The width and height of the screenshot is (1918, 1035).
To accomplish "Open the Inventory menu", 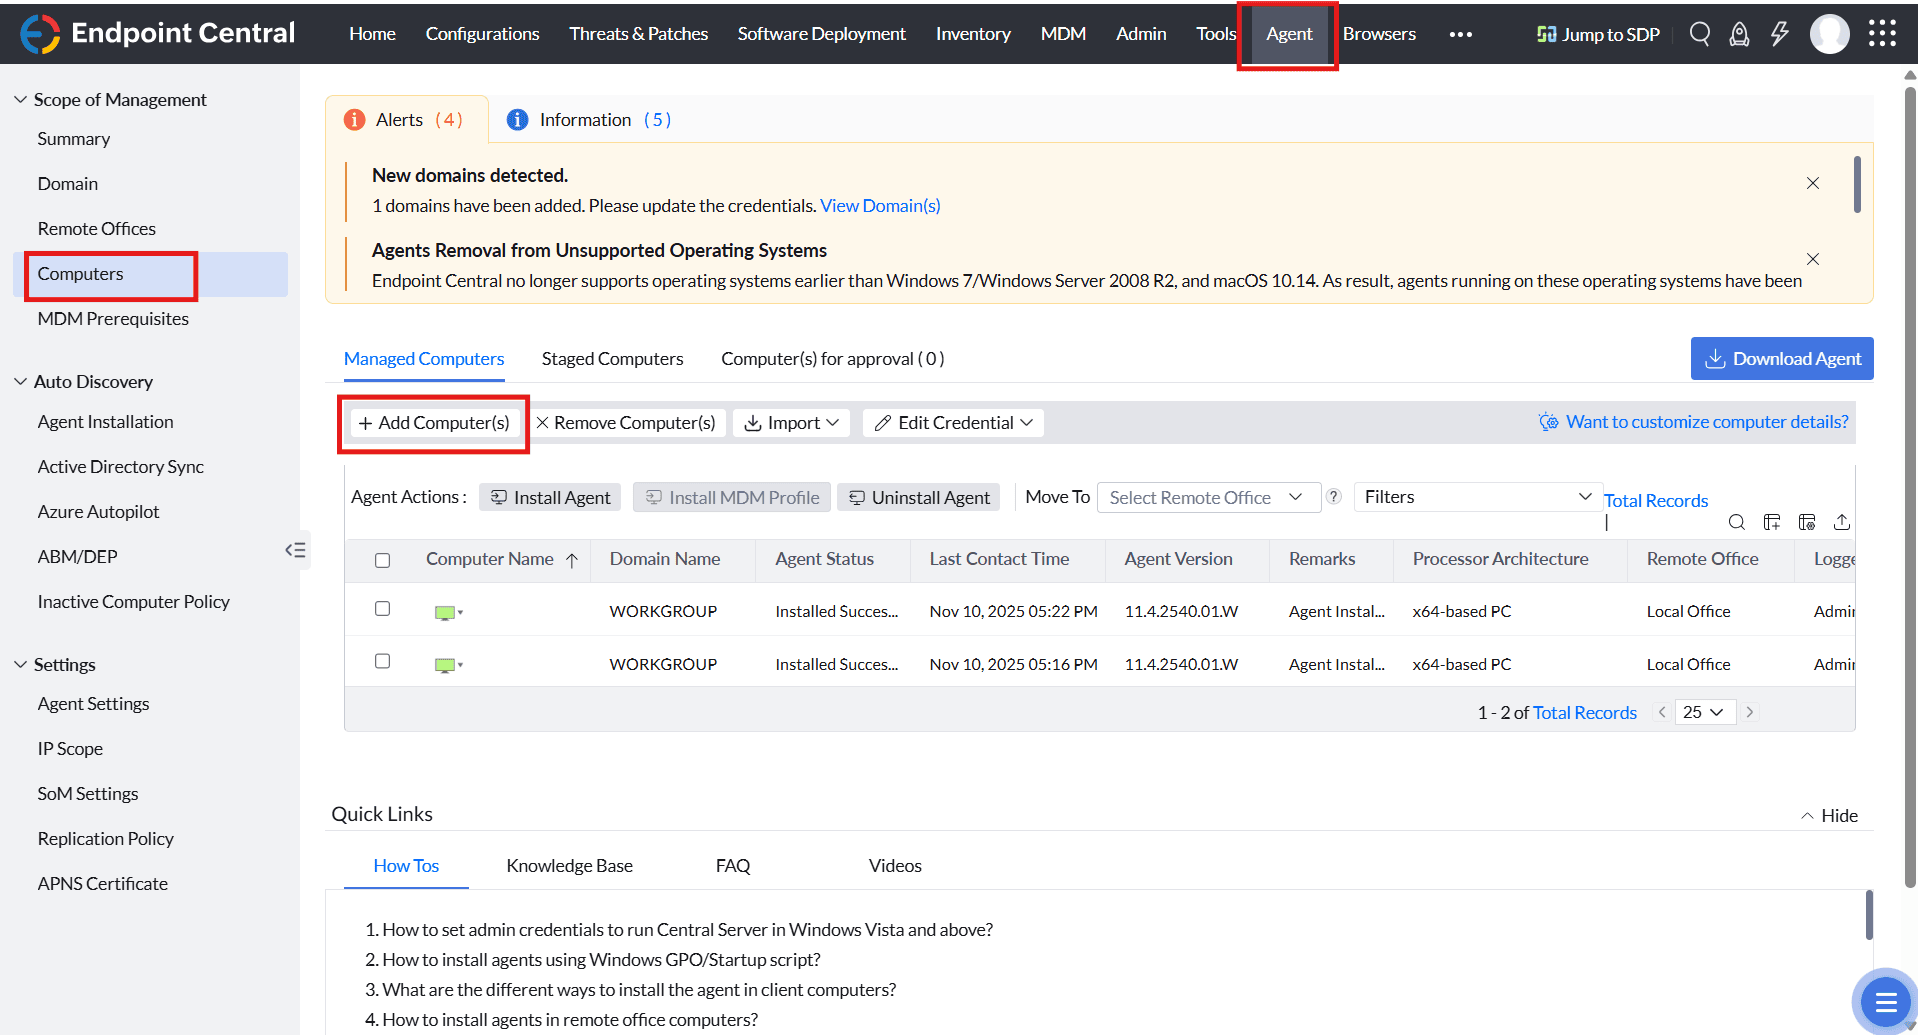I will pyautogui.click(x=972, y=33).
